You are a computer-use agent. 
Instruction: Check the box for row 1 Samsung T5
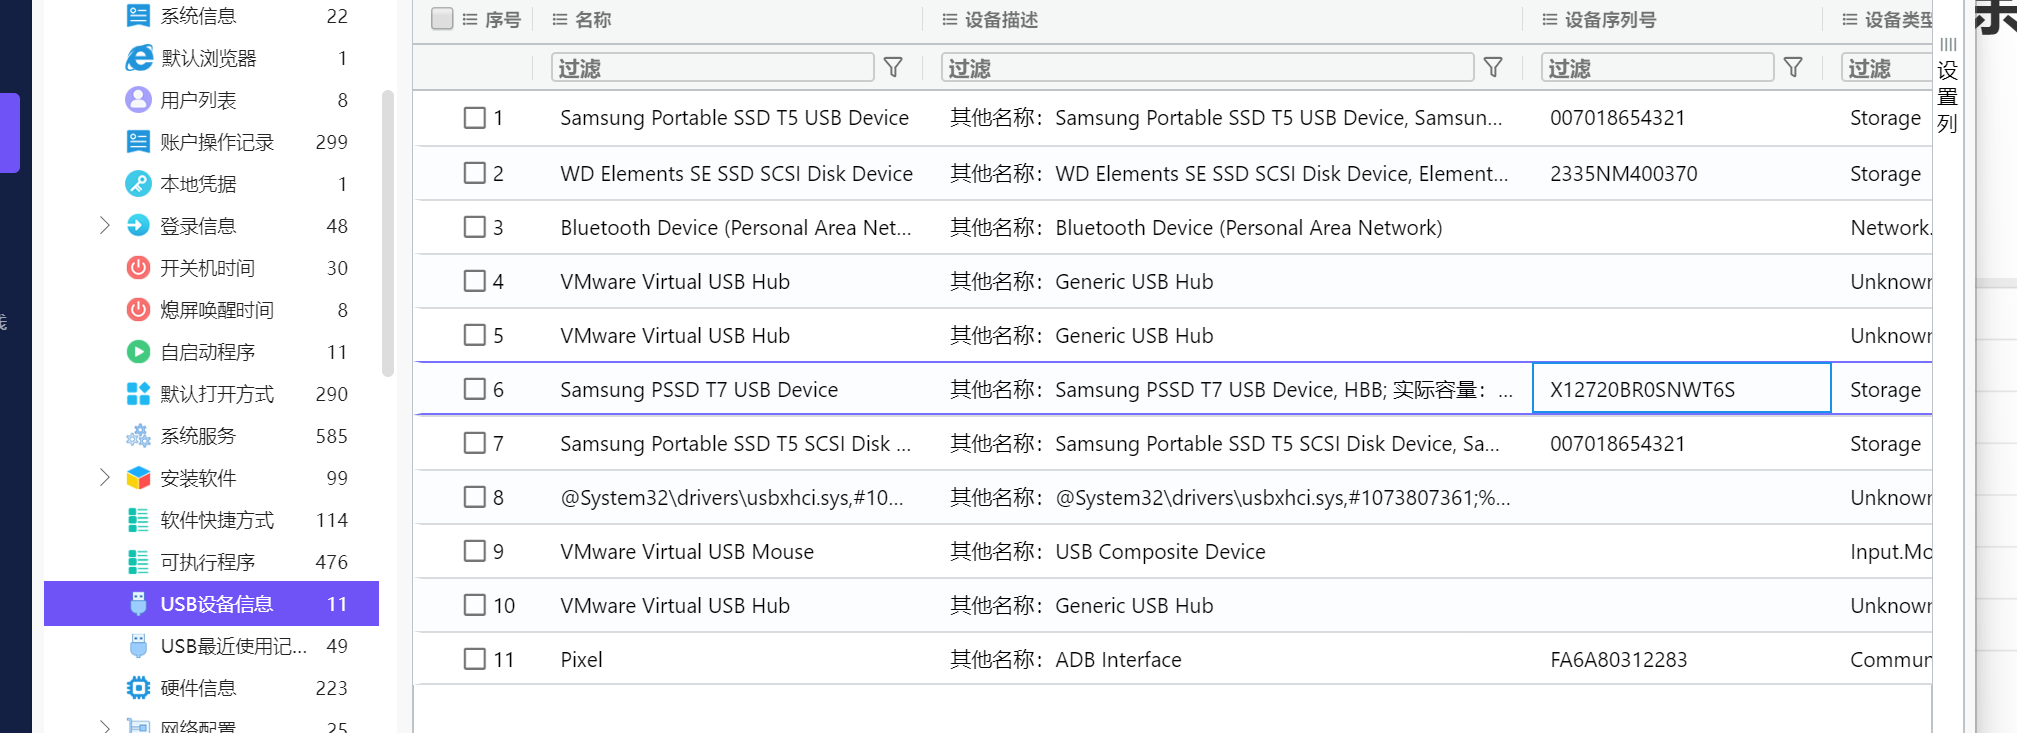[x=475, y=118]
